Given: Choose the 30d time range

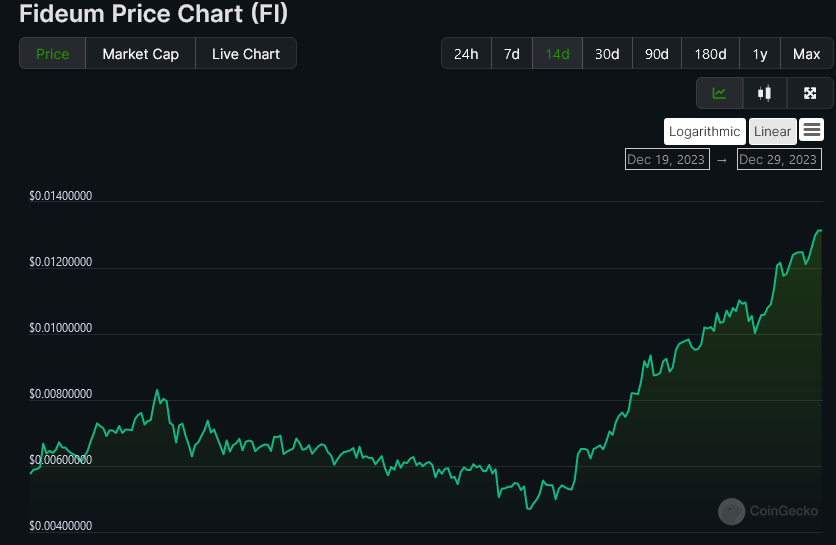Looking at the screenshot, I should point(607,54).
